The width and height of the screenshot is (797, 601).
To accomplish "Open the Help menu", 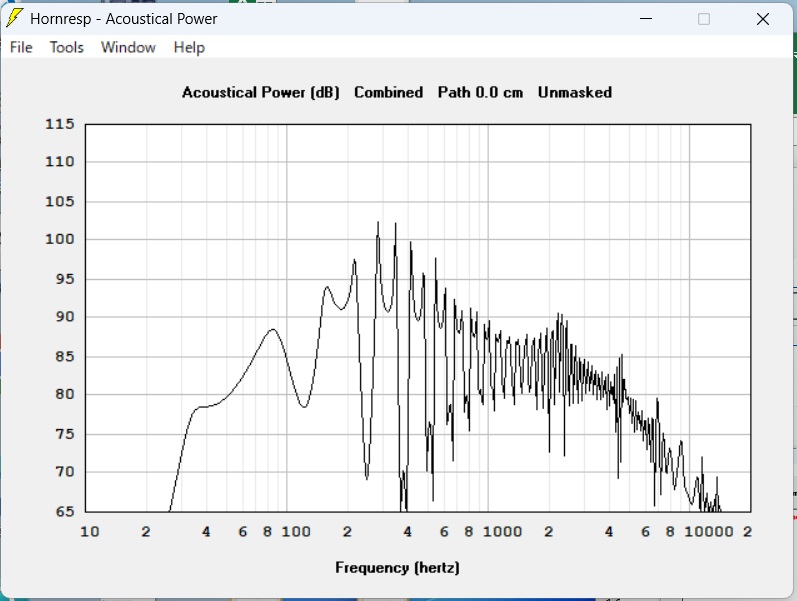I will tap(189, 47).
